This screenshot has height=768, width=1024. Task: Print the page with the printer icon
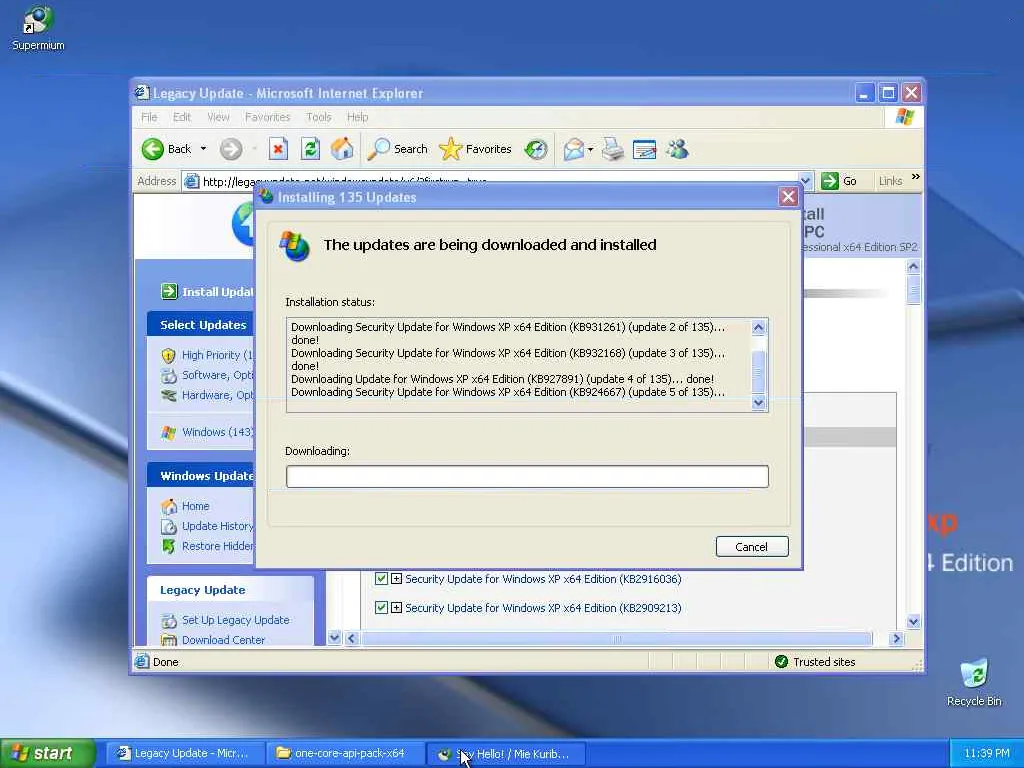(613, 150)
